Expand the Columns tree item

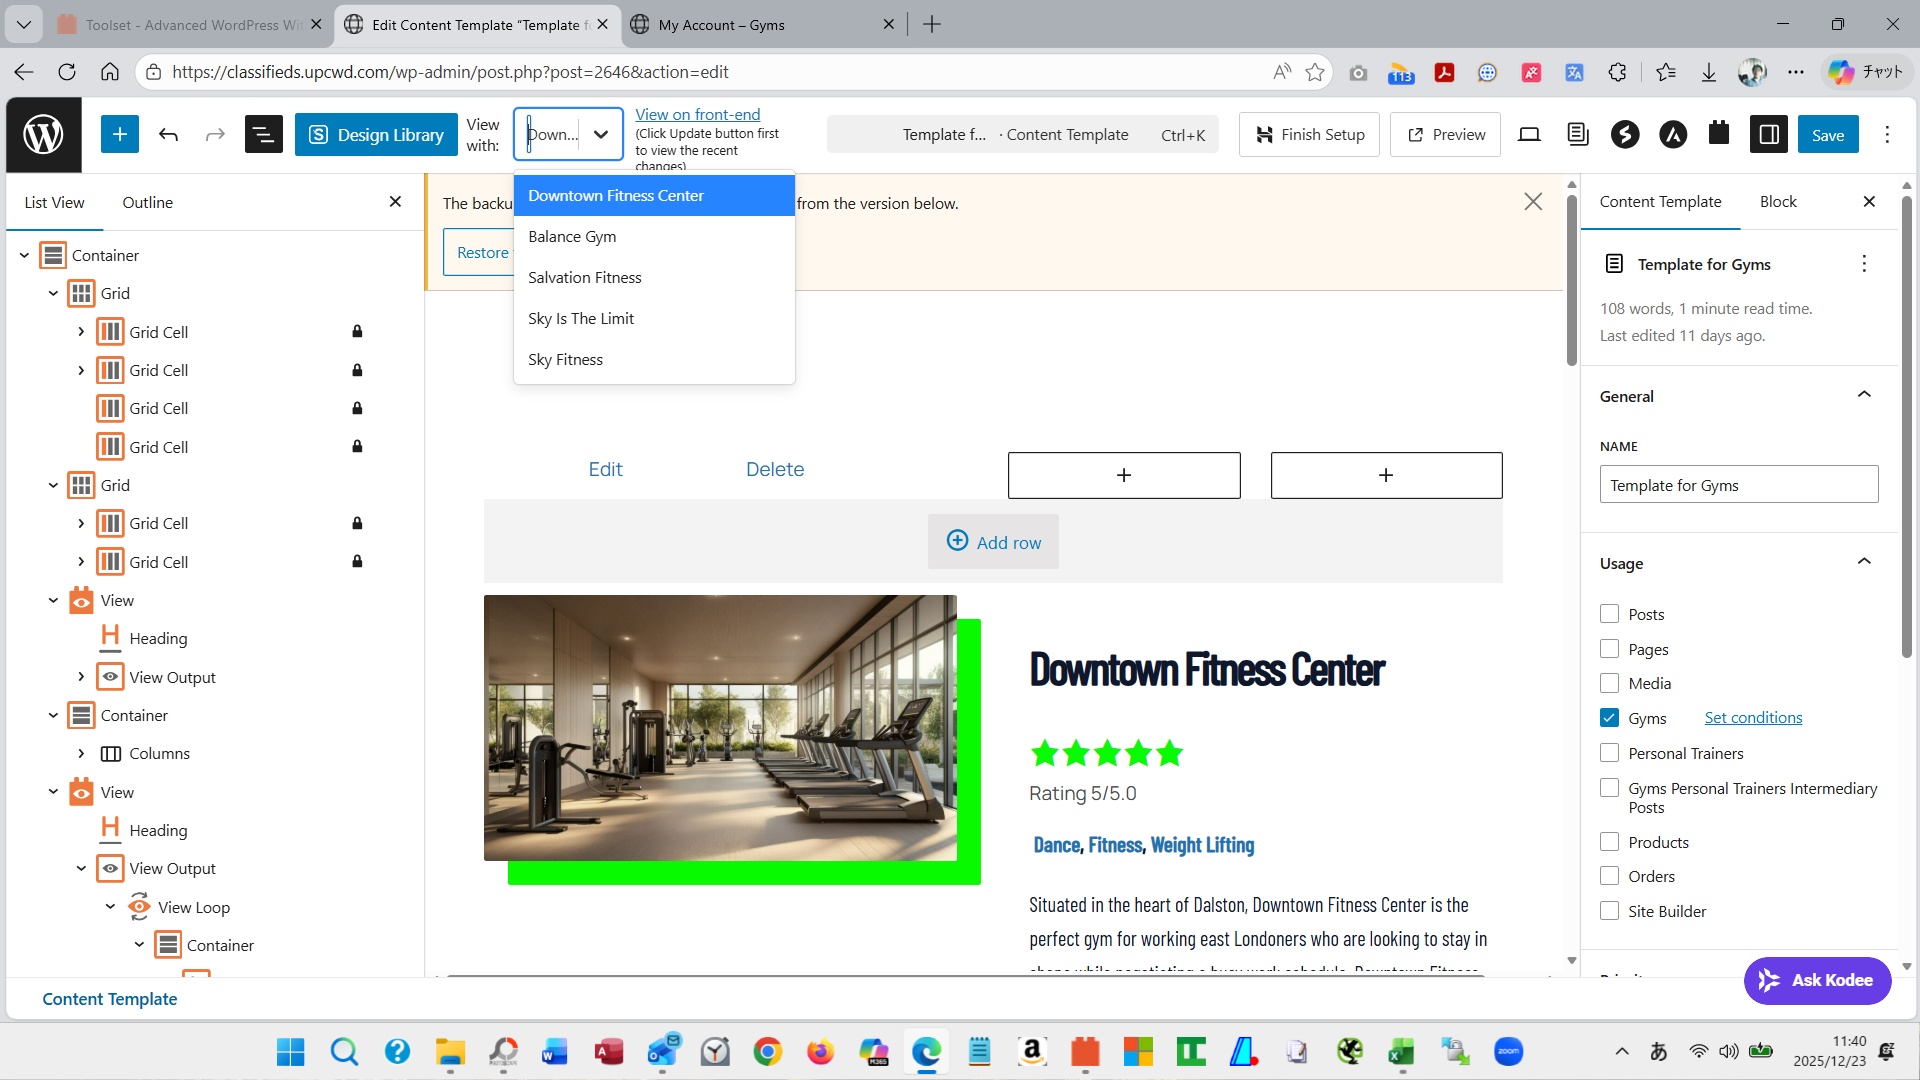[81, 753]
